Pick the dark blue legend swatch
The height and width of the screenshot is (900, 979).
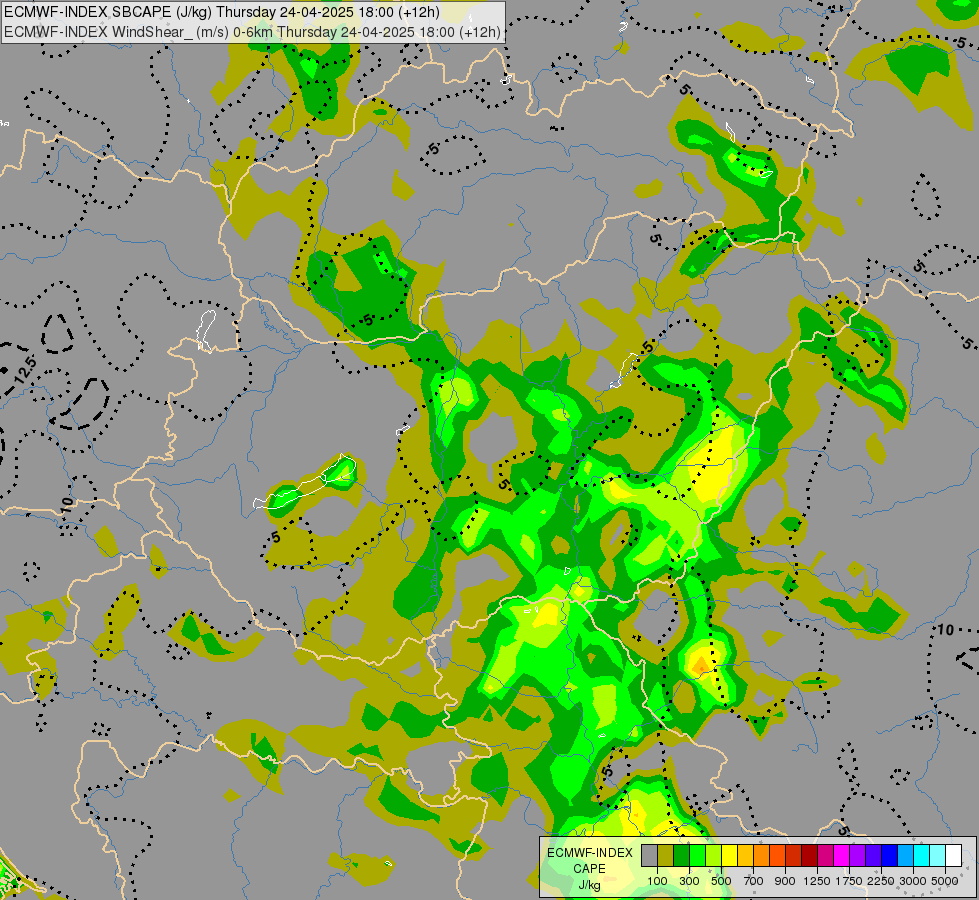890,855
